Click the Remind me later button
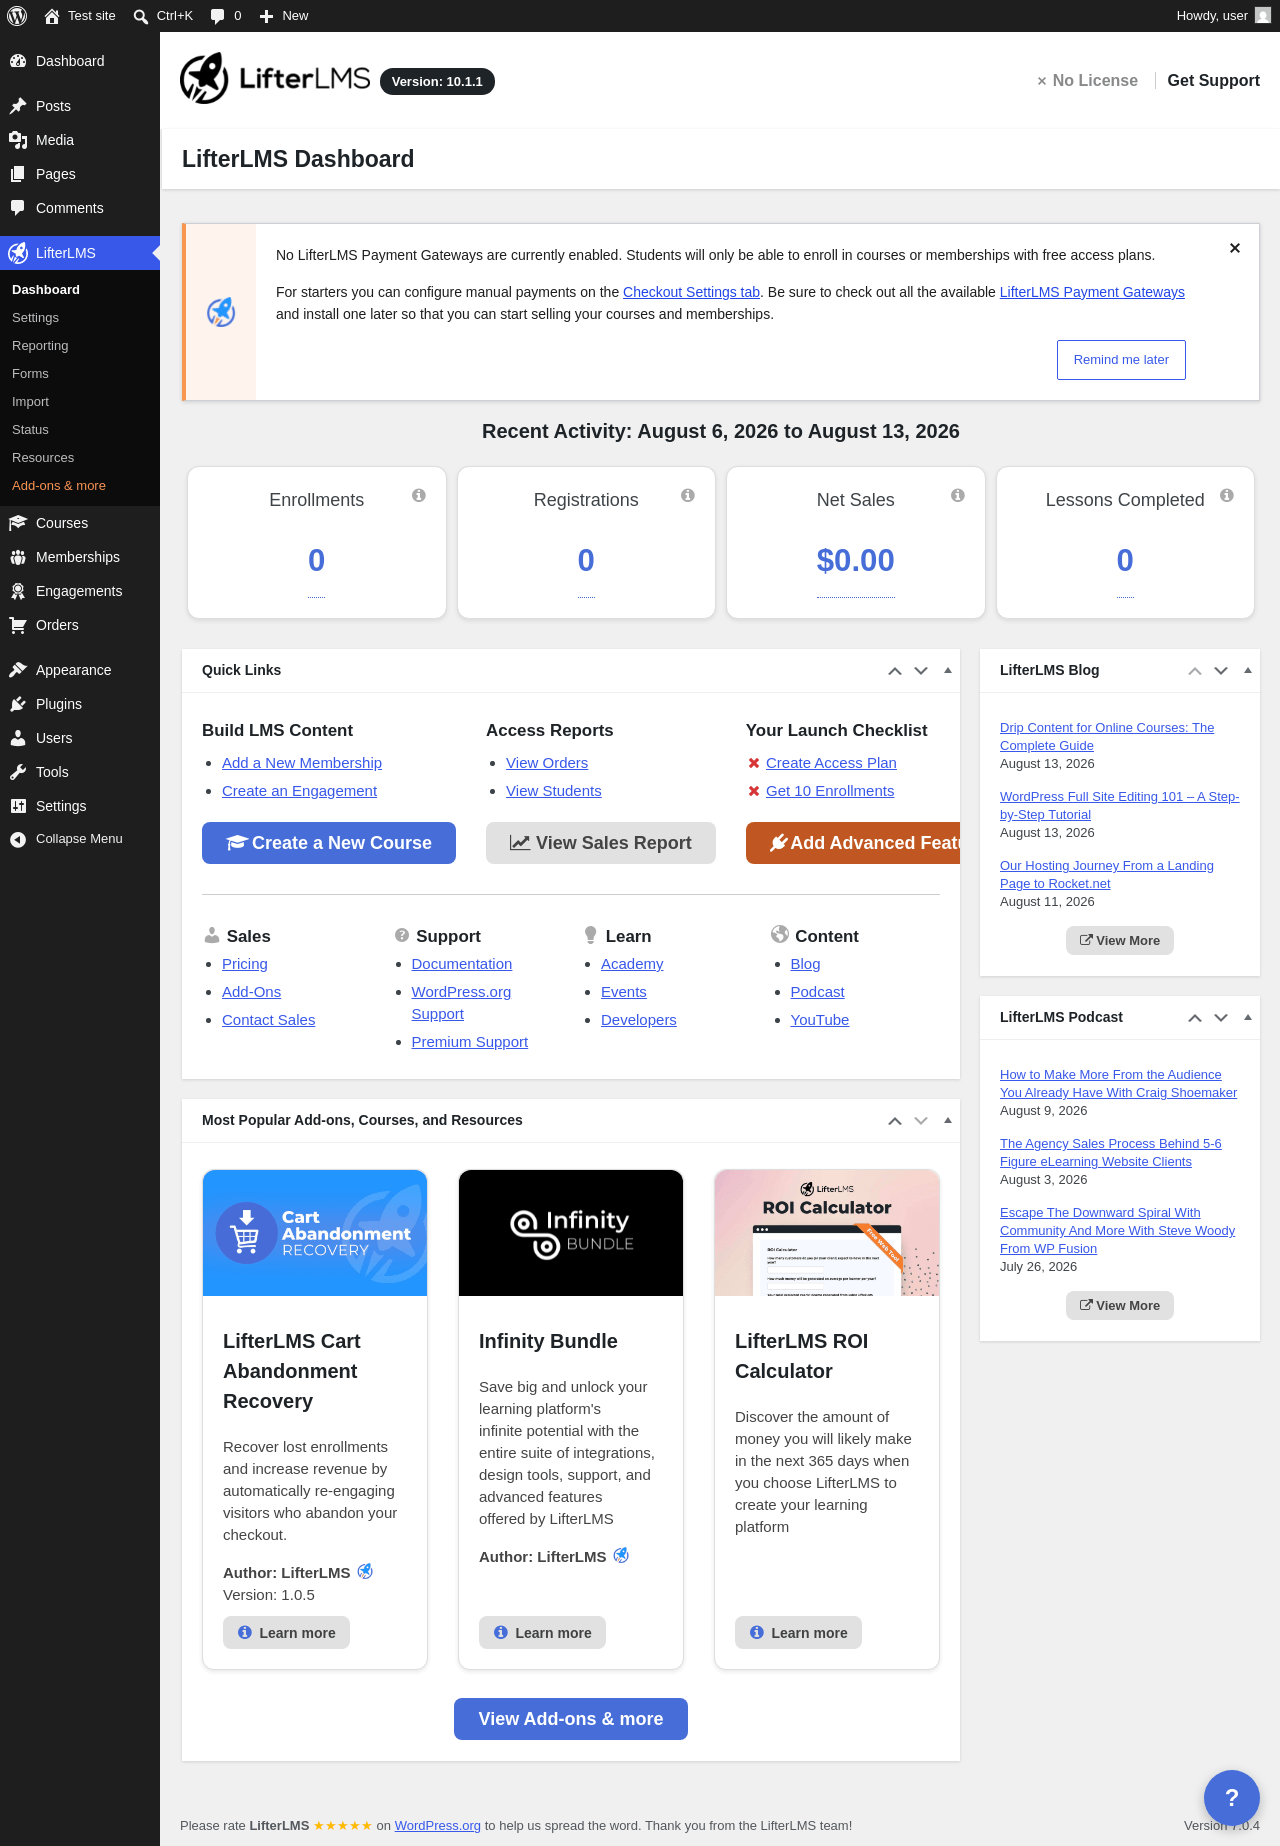1280x1846 pixels. tap(1121, 360)
